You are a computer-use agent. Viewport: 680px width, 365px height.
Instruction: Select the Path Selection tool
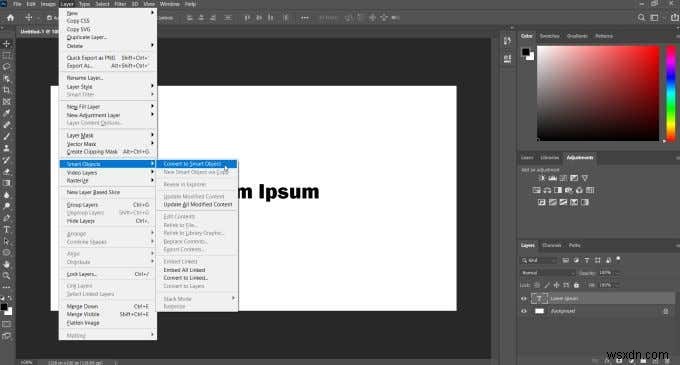pyautogui.click(x=7, y=241)
